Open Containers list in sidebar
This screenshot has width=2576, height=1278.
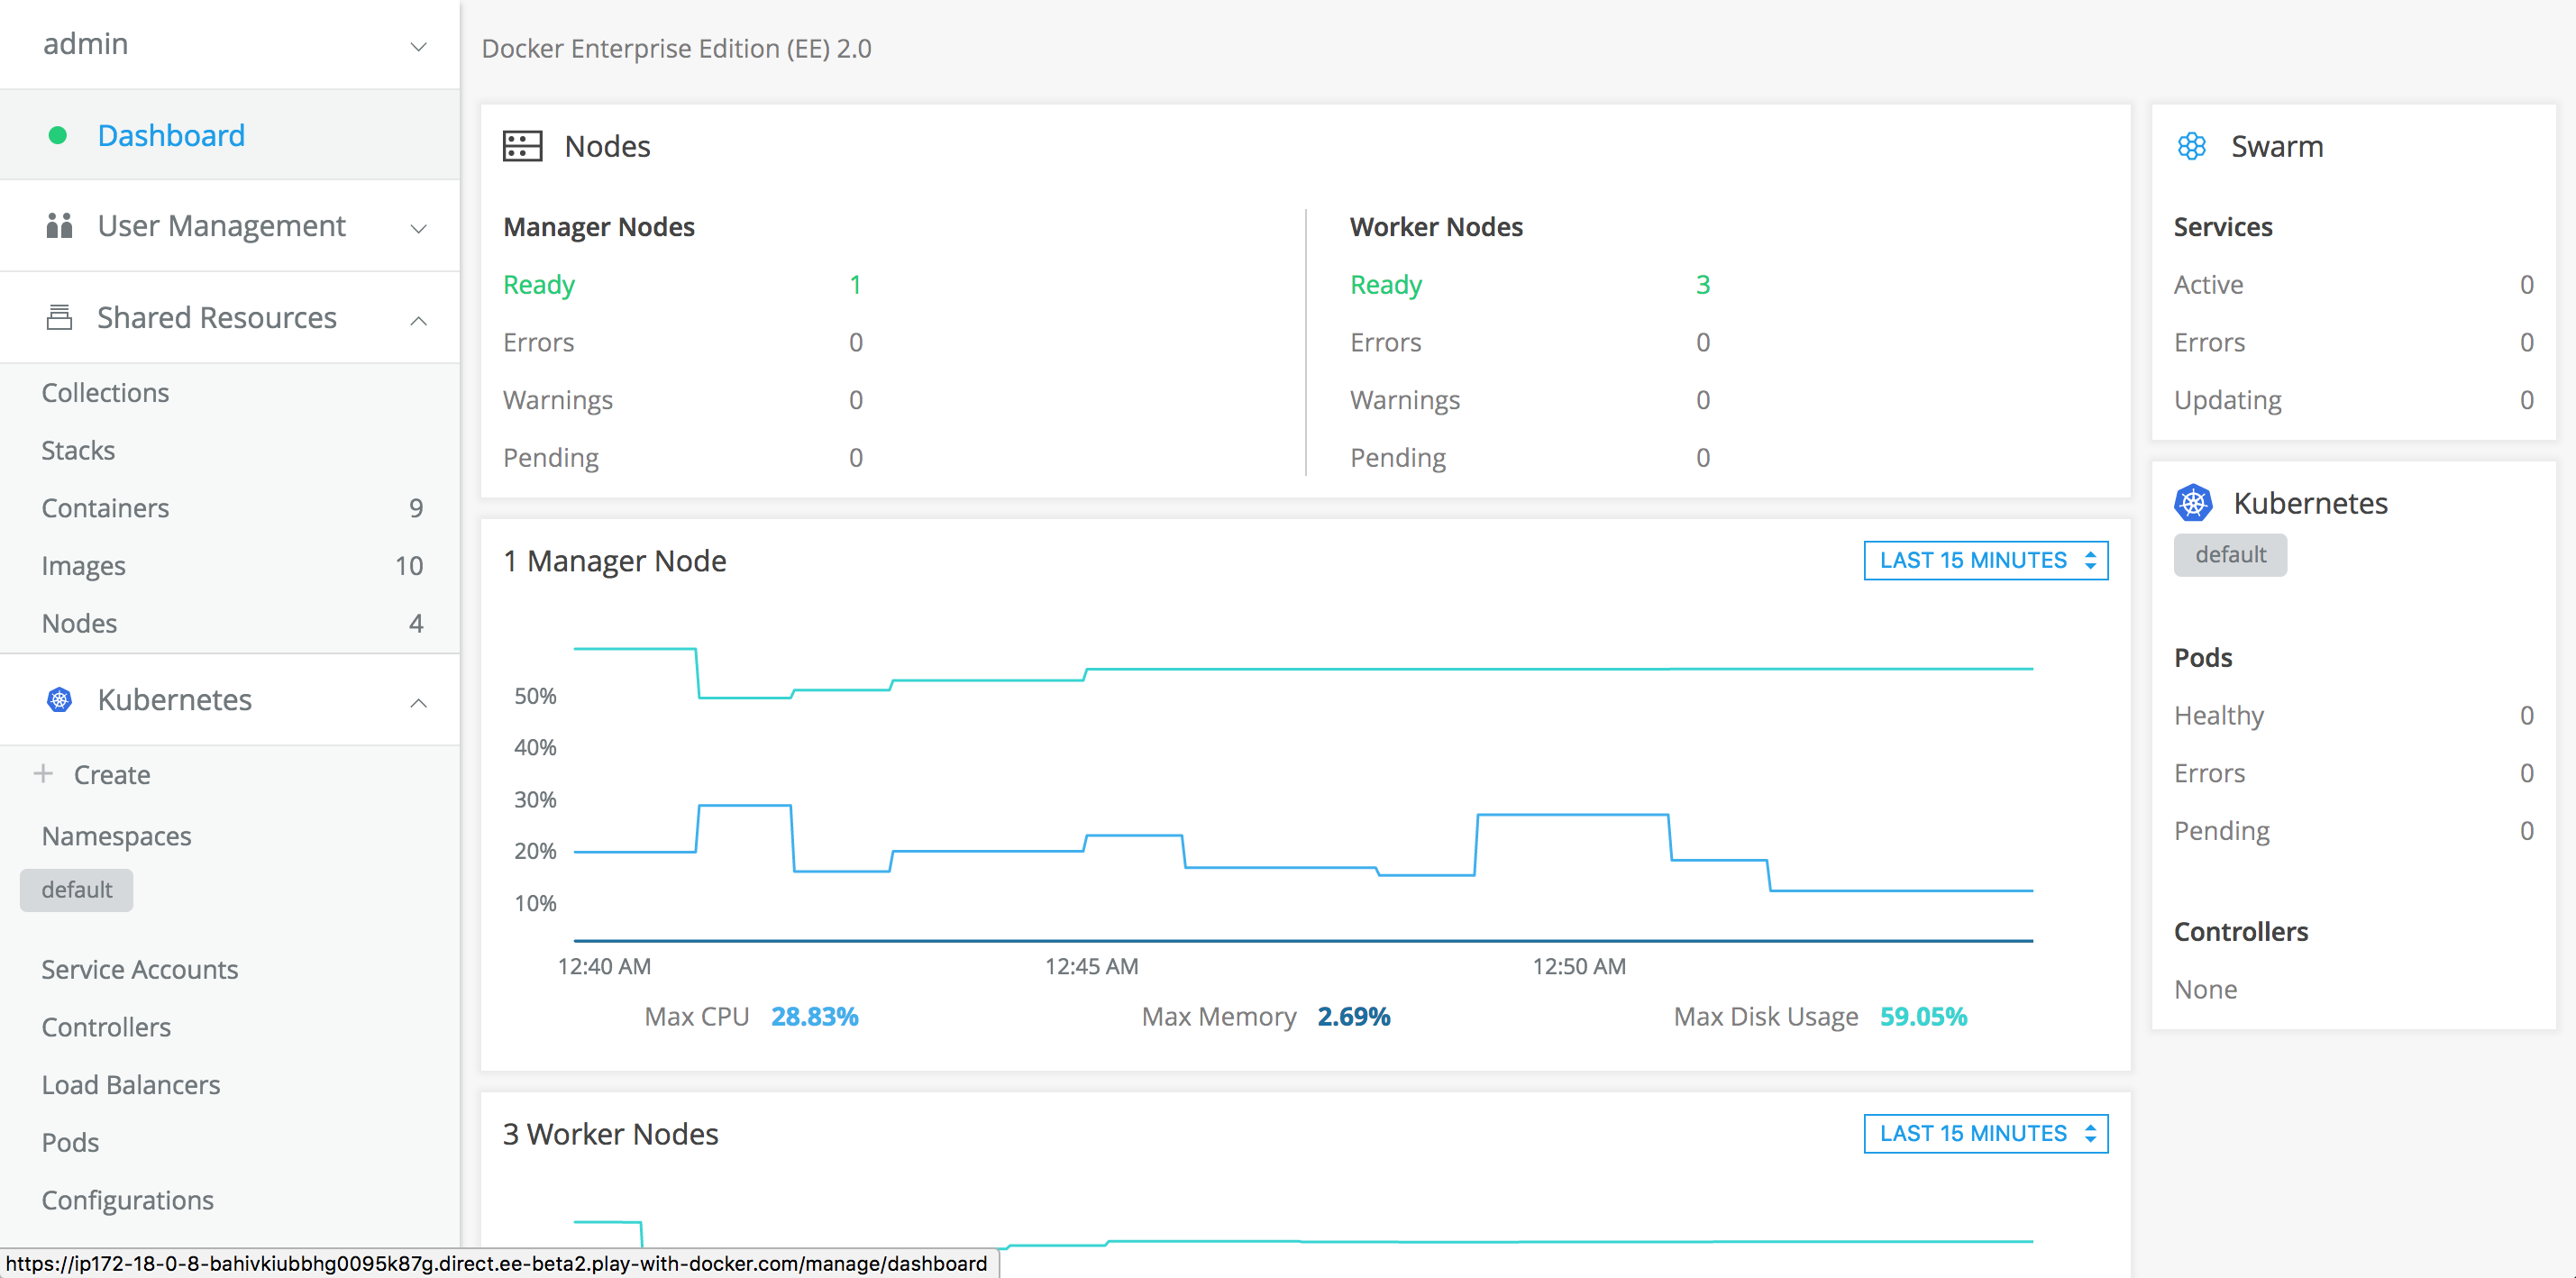coord(105,508)
